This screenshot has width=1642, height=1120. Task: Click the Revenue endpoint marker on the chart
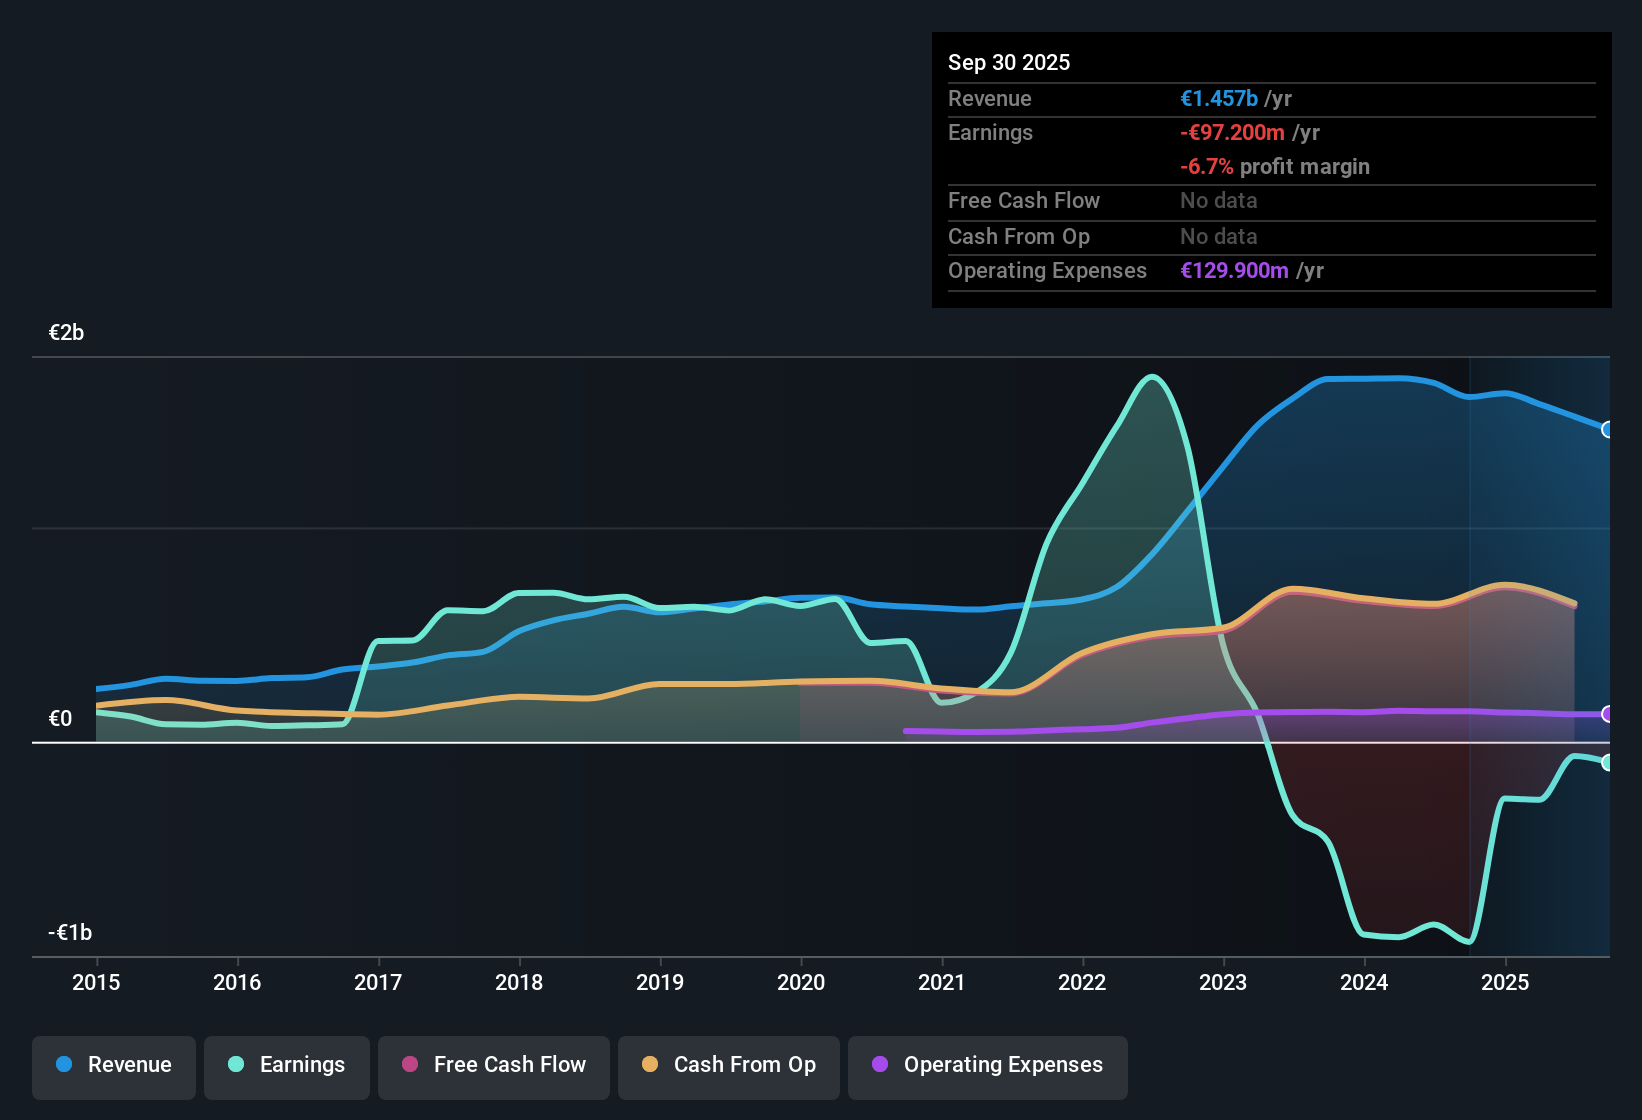tap(1608, 430)
